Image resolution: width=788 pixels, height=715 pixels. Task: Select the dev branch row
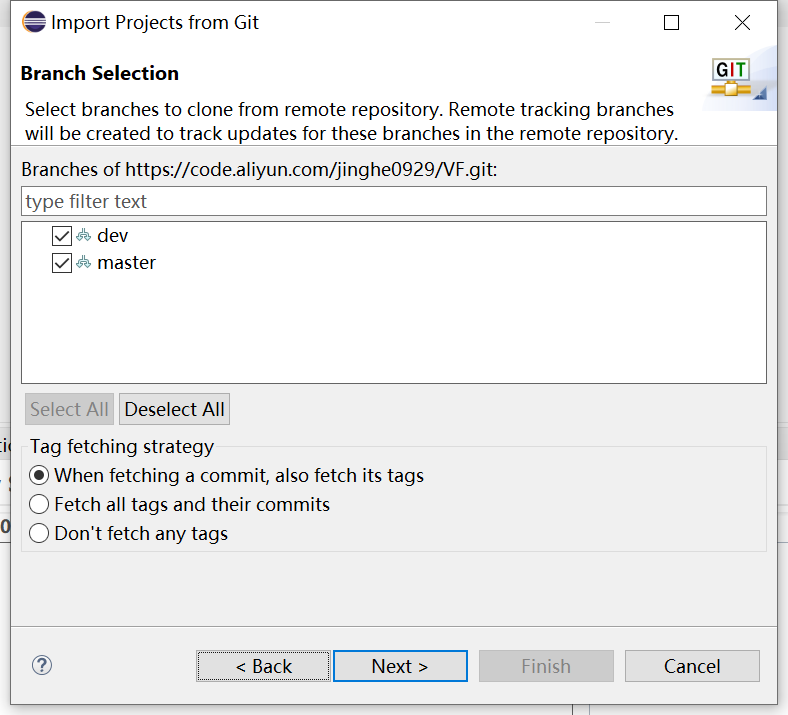[113, 236]
